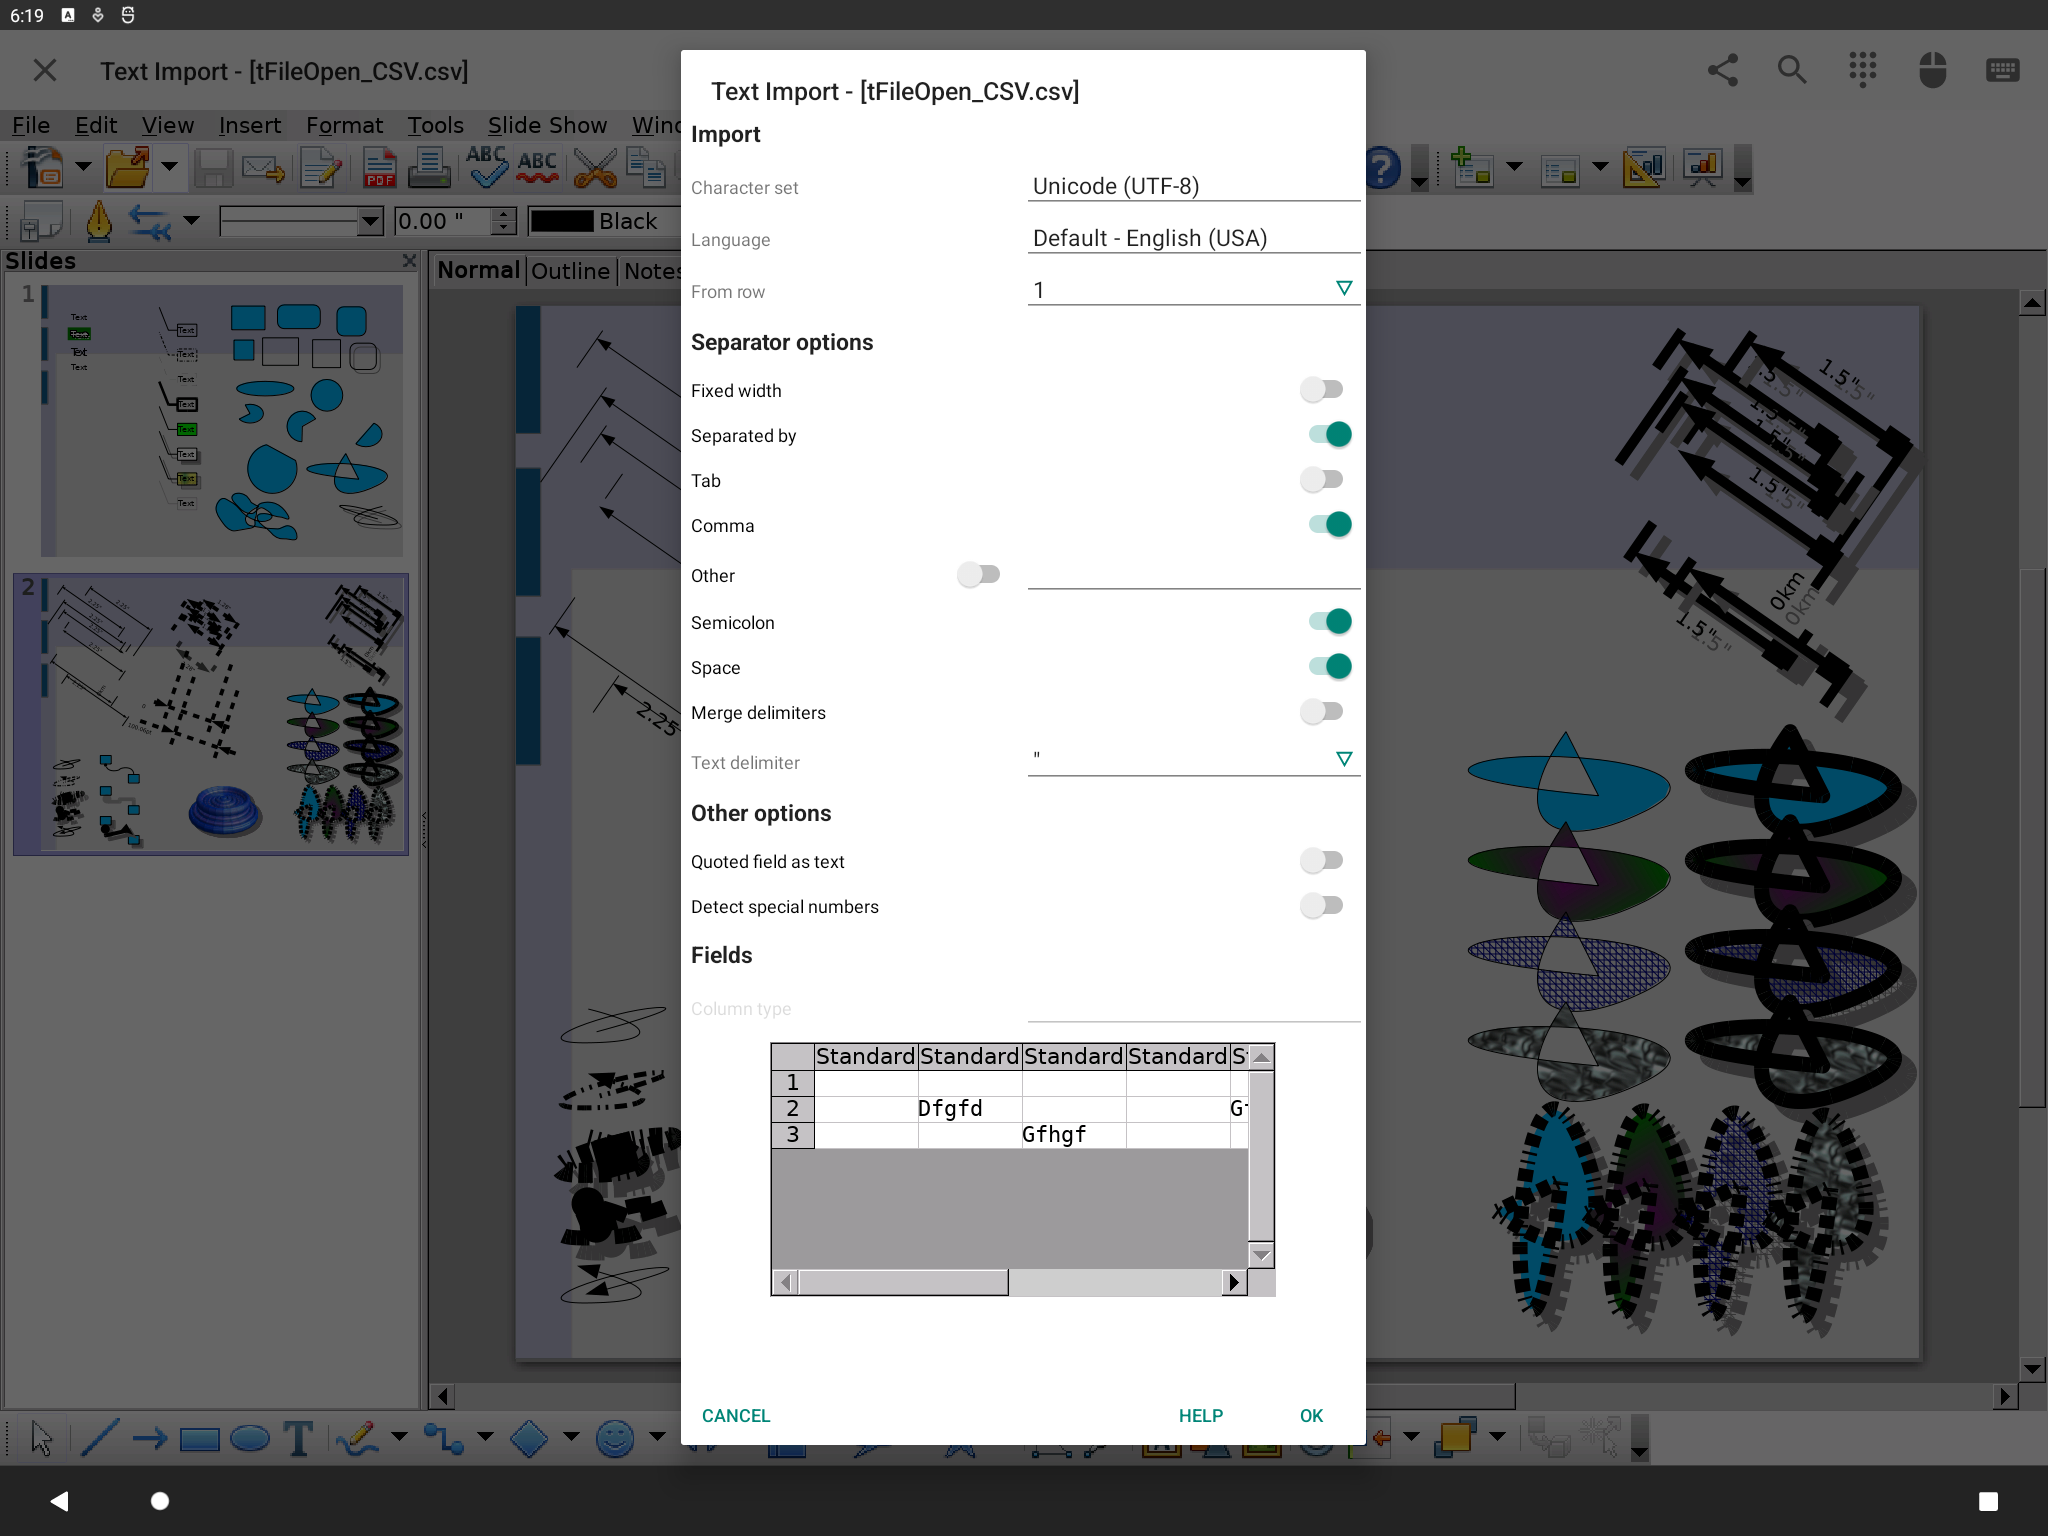Select the diagonal Line drawing tool
Viewport: 2048px width, 1536px height.
[x=99, y=1438]
